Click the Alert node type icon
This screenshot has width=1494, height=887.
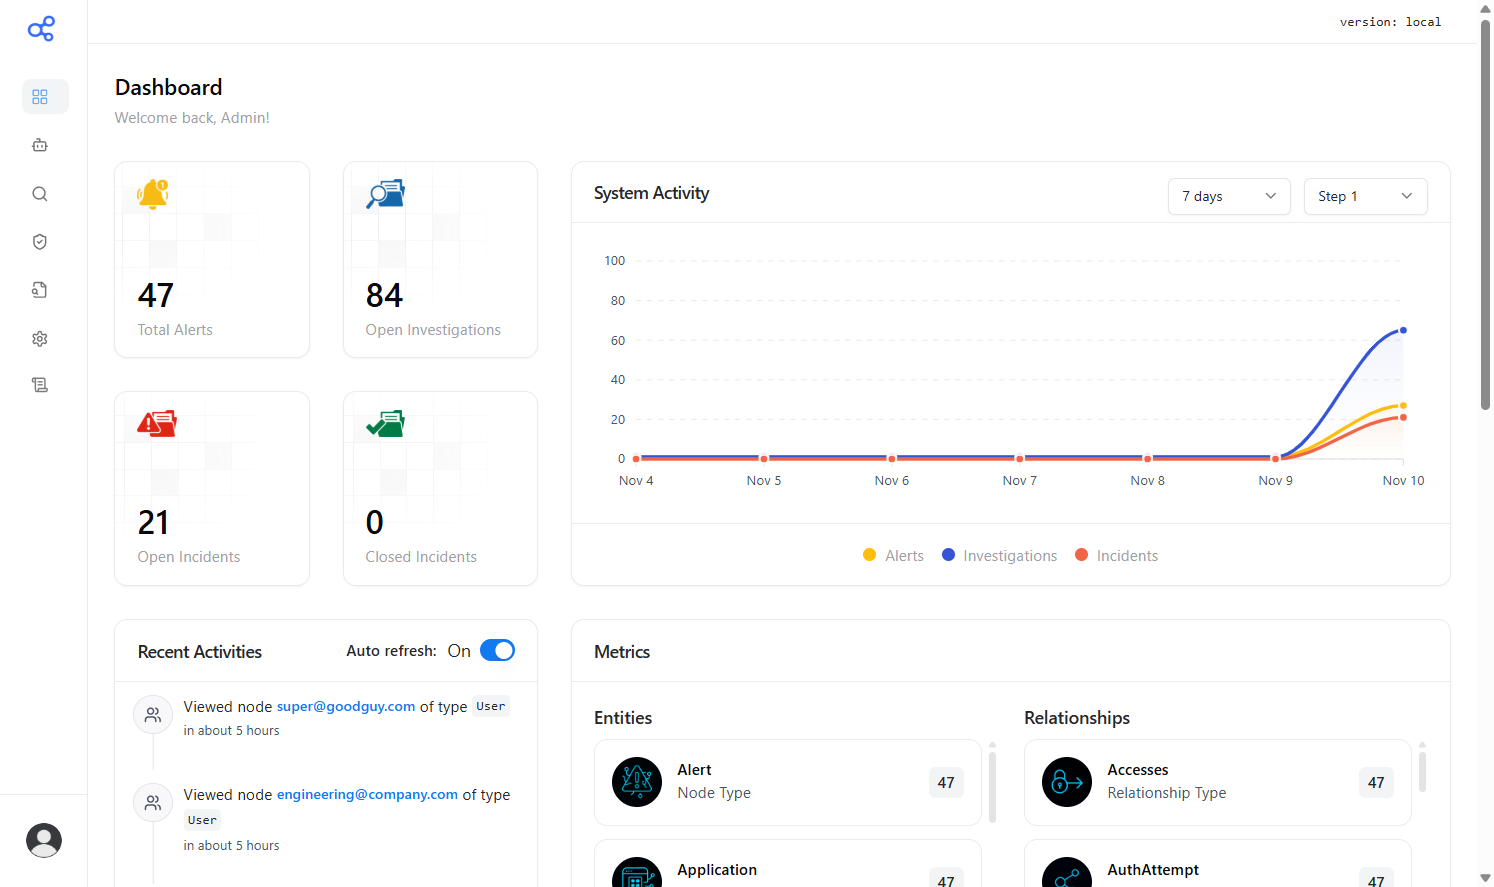637,783
